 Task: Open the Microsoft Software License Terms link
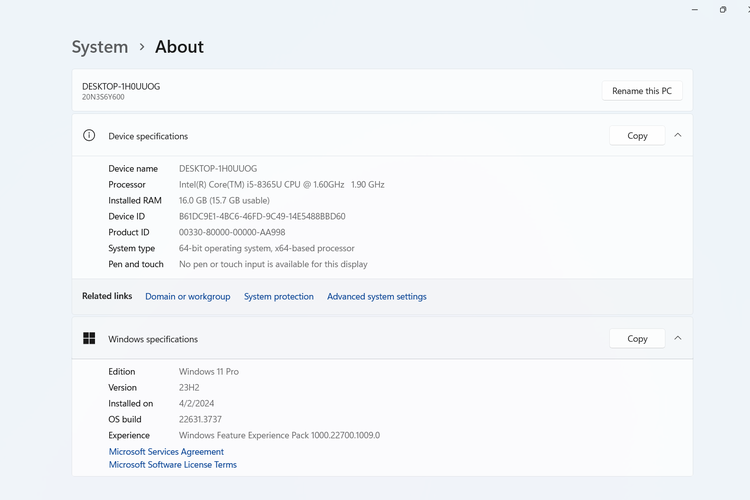tap(173, 465)
